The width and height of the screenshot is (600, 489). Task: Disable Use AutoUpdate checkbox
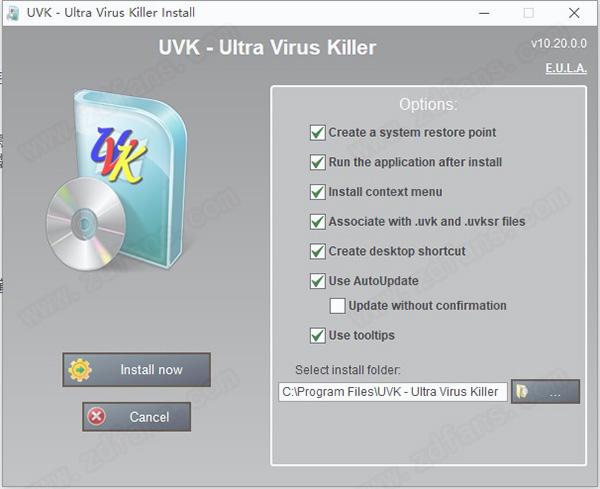(x=318, y=281)
